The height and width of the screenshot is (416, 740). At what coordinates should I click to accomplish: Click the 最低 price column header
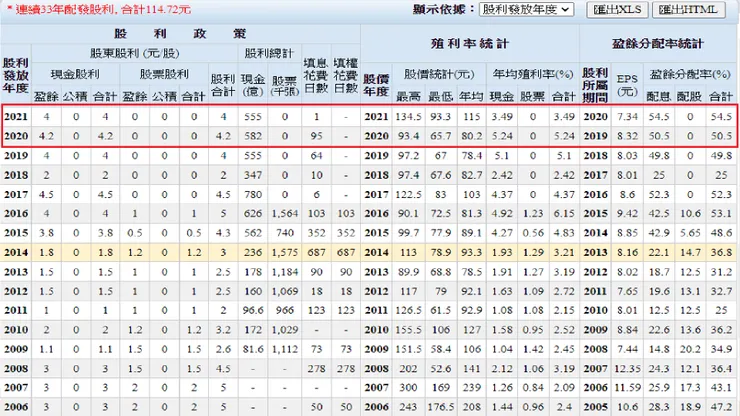pos(440,96)
